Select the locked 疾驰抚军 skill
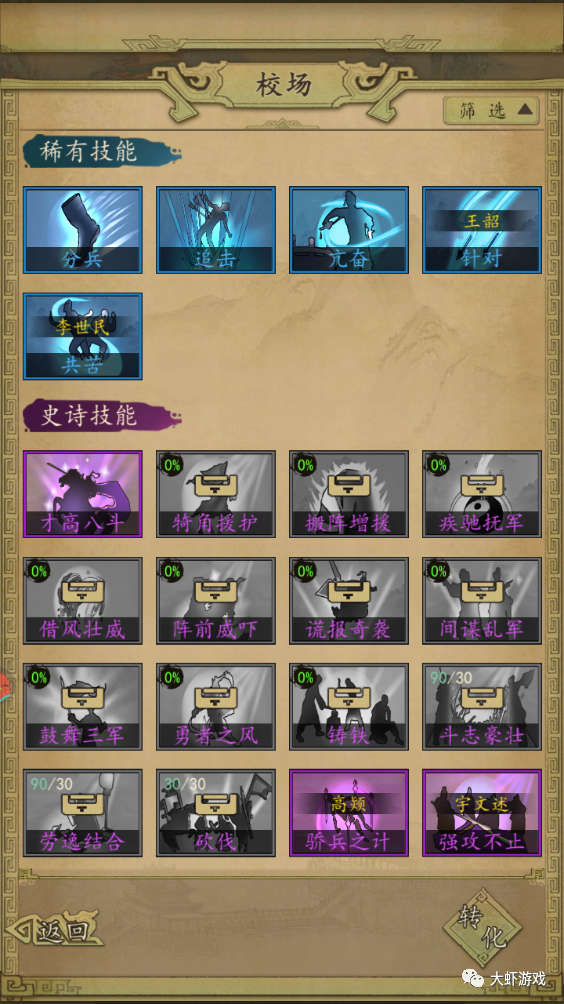 point(482,494)
